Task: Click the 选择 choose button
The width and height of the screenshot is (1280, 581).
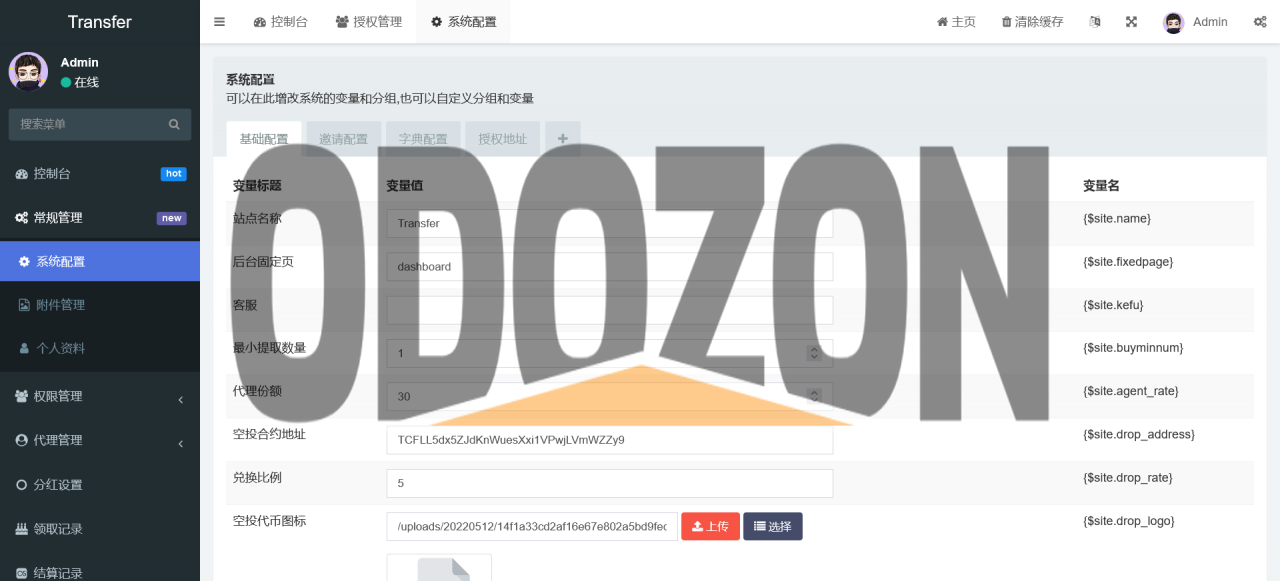Action: (772, 526)
